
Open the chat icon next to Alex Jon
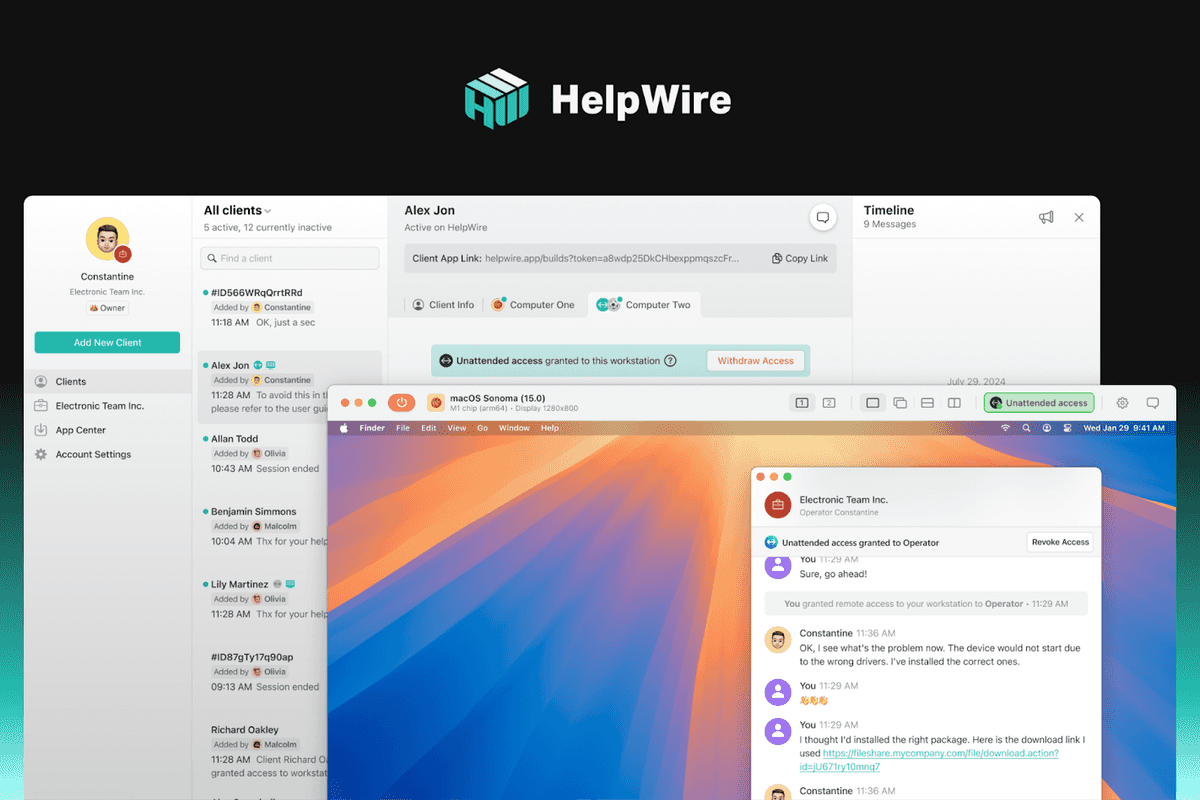(x=822, y=217)
